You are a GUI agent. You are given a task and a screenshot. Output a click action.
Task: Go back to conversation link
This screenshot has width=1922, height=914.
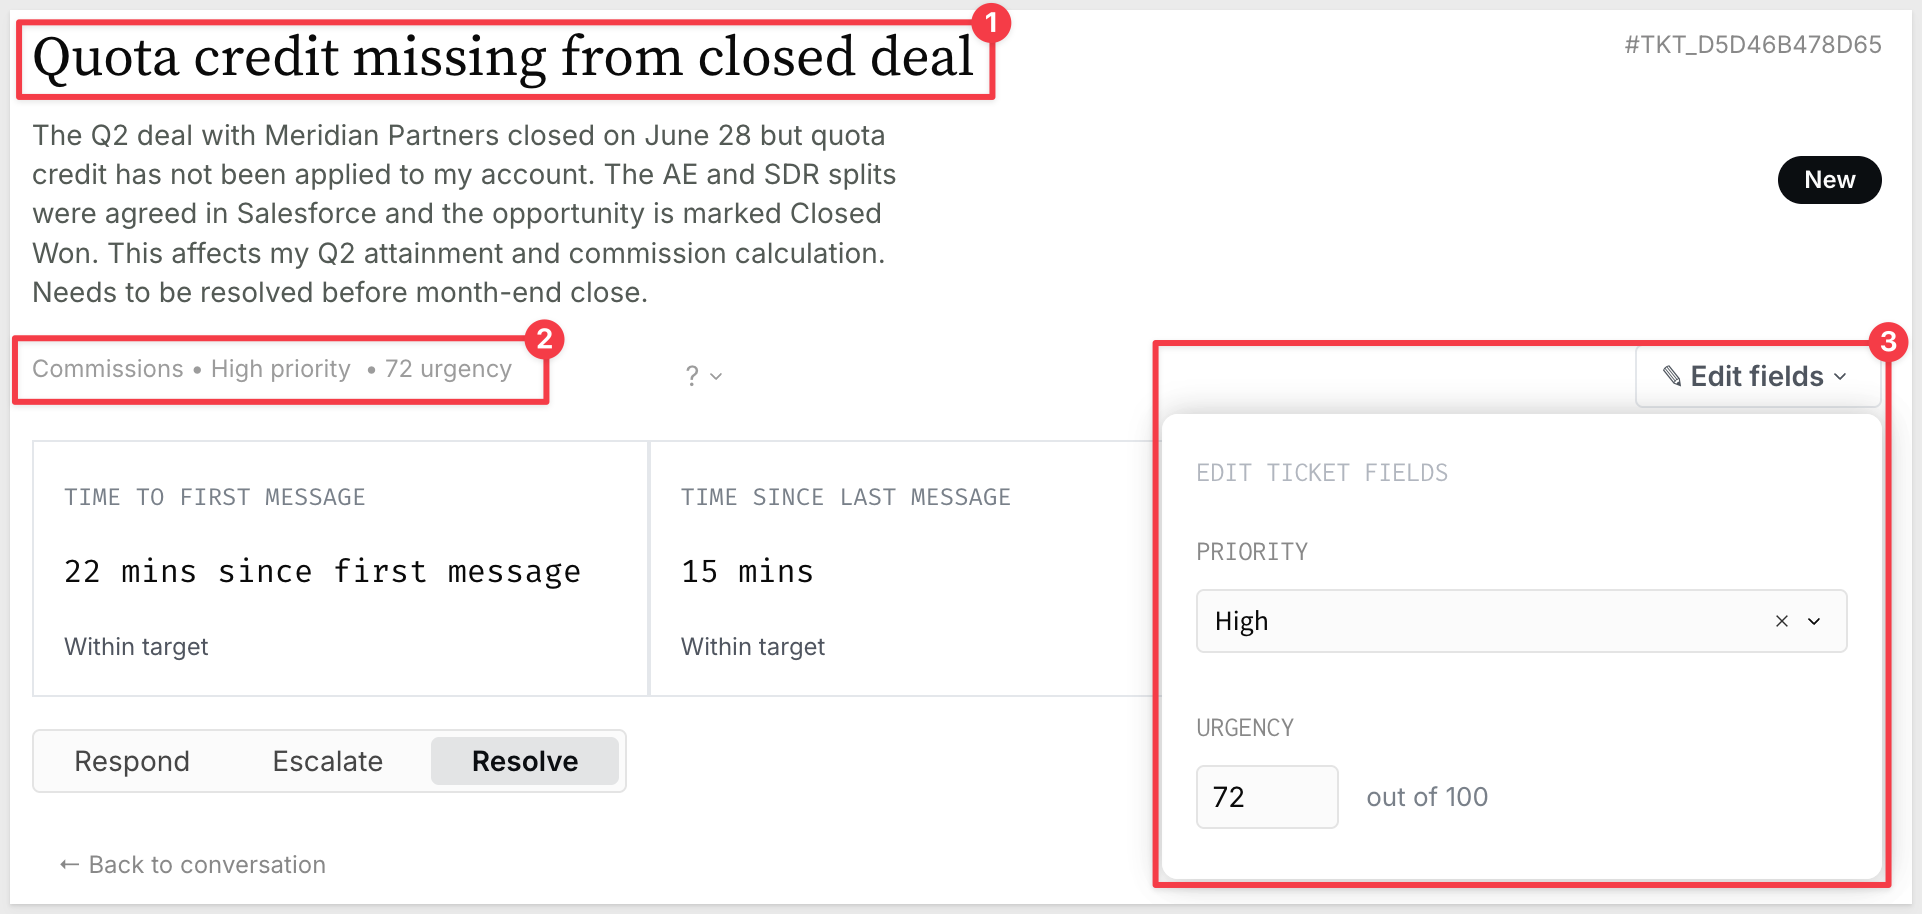click(x=192, y=864)
